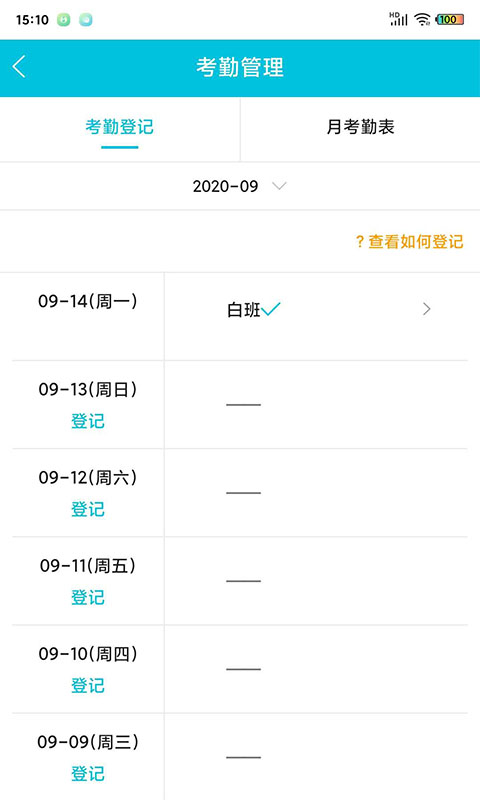Tap the back arrow in header
Viewport: 480px width, 800px height.
point(19,67)
